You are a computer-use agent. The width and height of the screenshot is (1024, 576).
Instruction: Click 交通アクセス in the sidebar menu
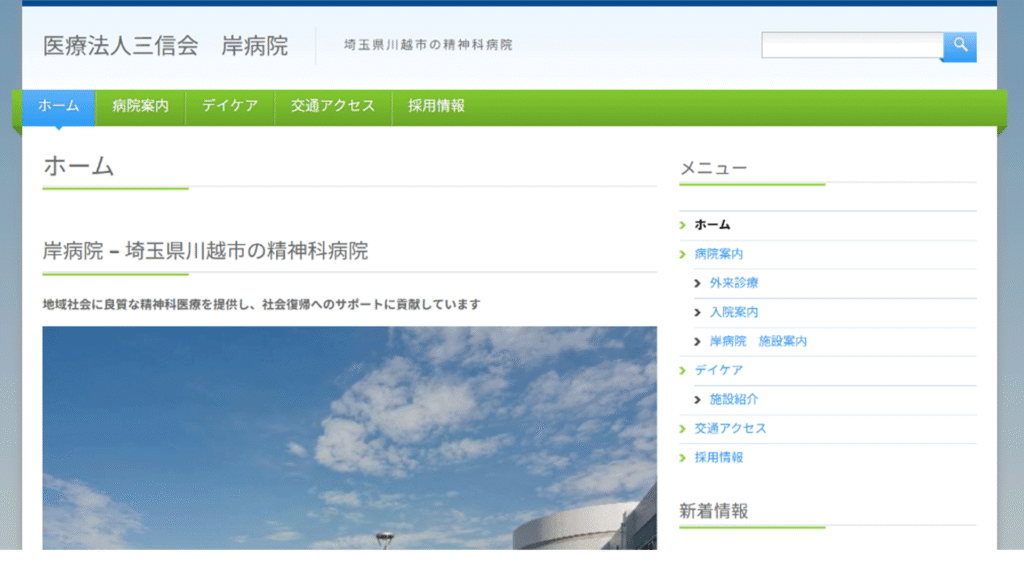[730, 428]
